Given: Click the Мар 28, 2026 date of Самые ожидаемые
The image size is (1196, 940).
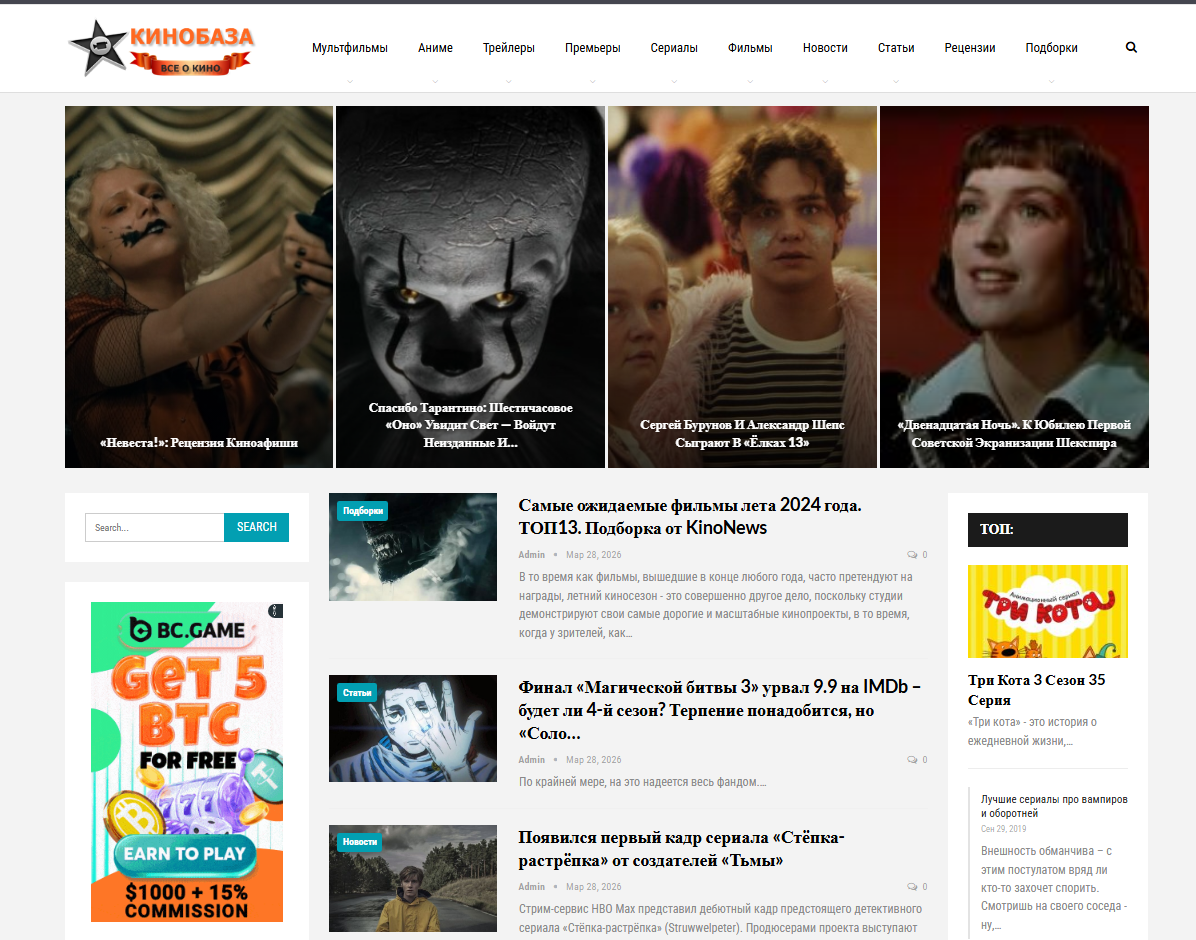Looking at the screenshot, I should pyautogui.click(x=593, y=555).
